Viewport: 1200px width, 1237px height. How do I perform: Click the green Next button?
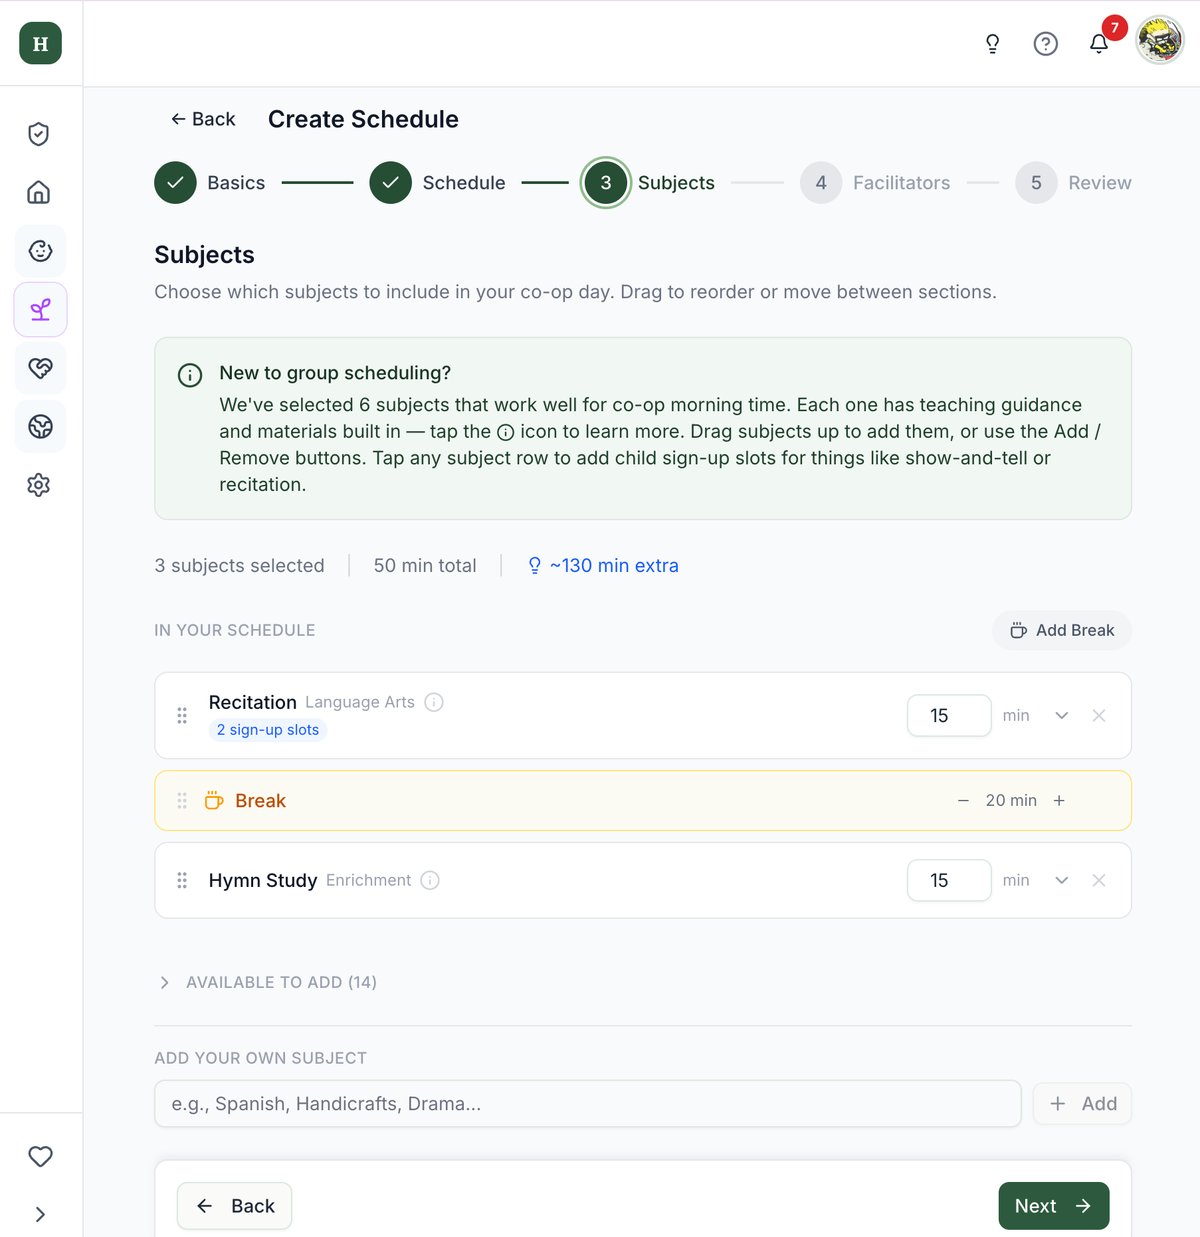pos(1054,1206)
